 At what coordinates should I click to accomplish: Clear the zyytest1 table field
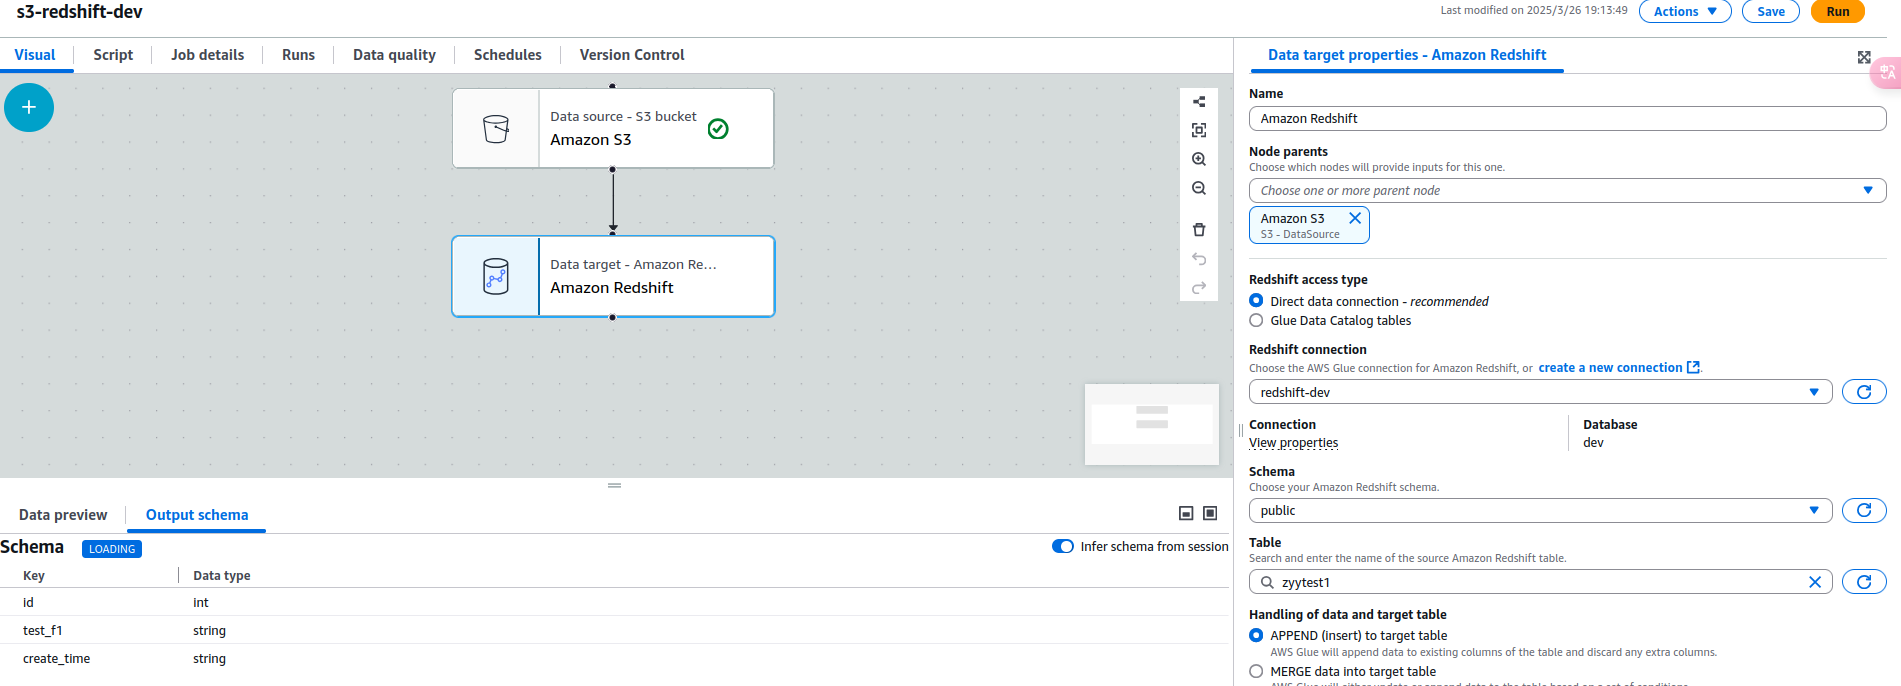point(1815,582)
